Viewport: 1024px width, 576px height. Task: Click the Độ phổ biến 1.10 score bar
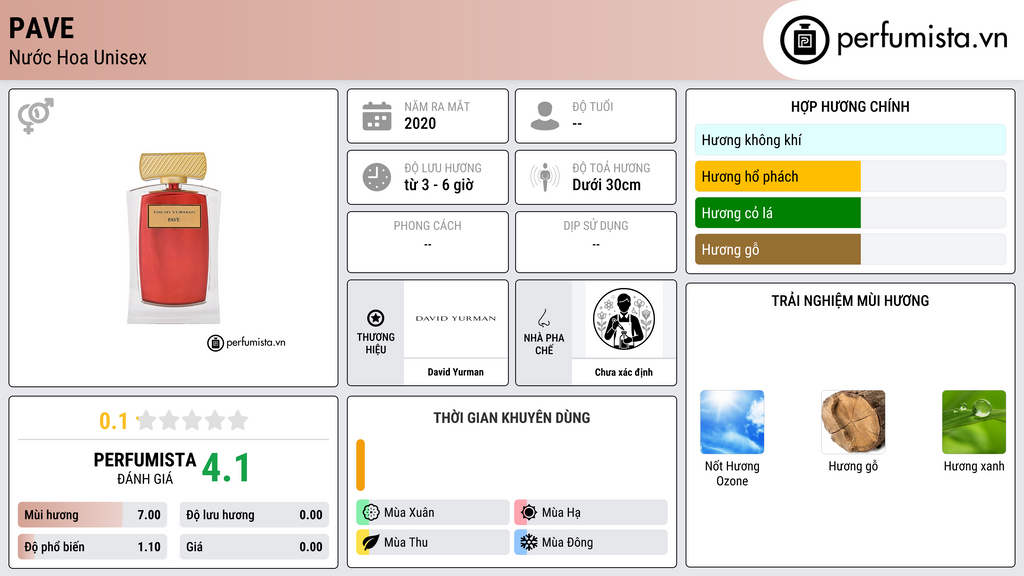(x=92, y=547)
